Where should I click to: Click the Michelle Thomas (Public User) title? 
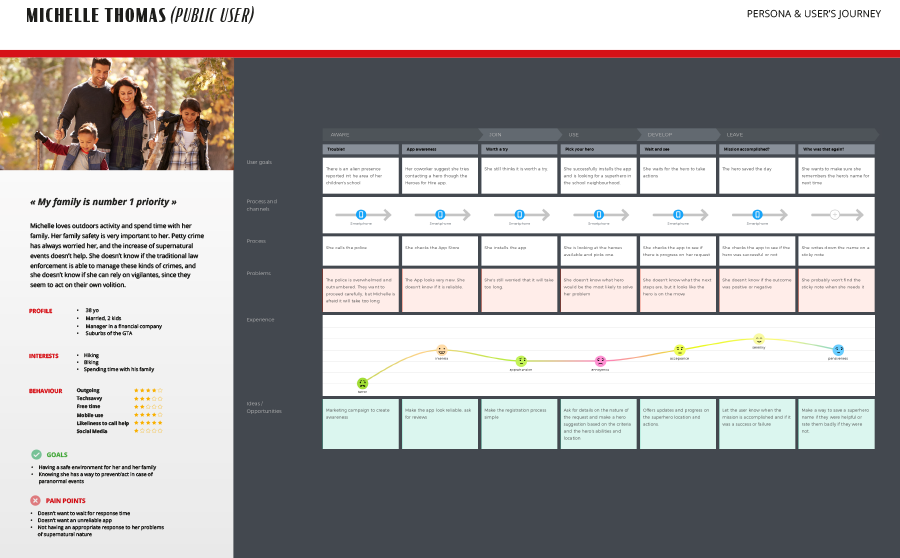tap(140, 15)
